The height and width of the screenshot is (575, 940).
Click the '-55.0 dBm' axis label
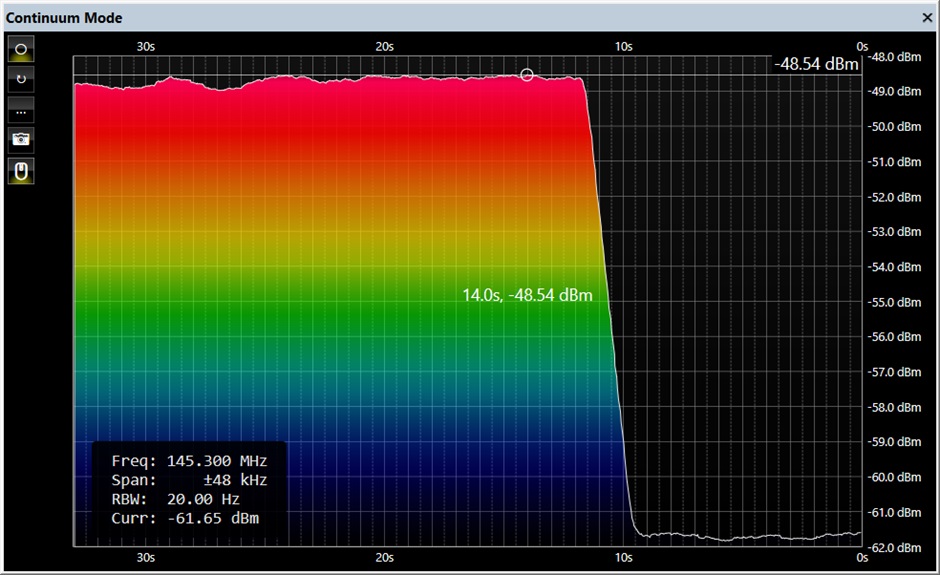[x=894, y=302]
